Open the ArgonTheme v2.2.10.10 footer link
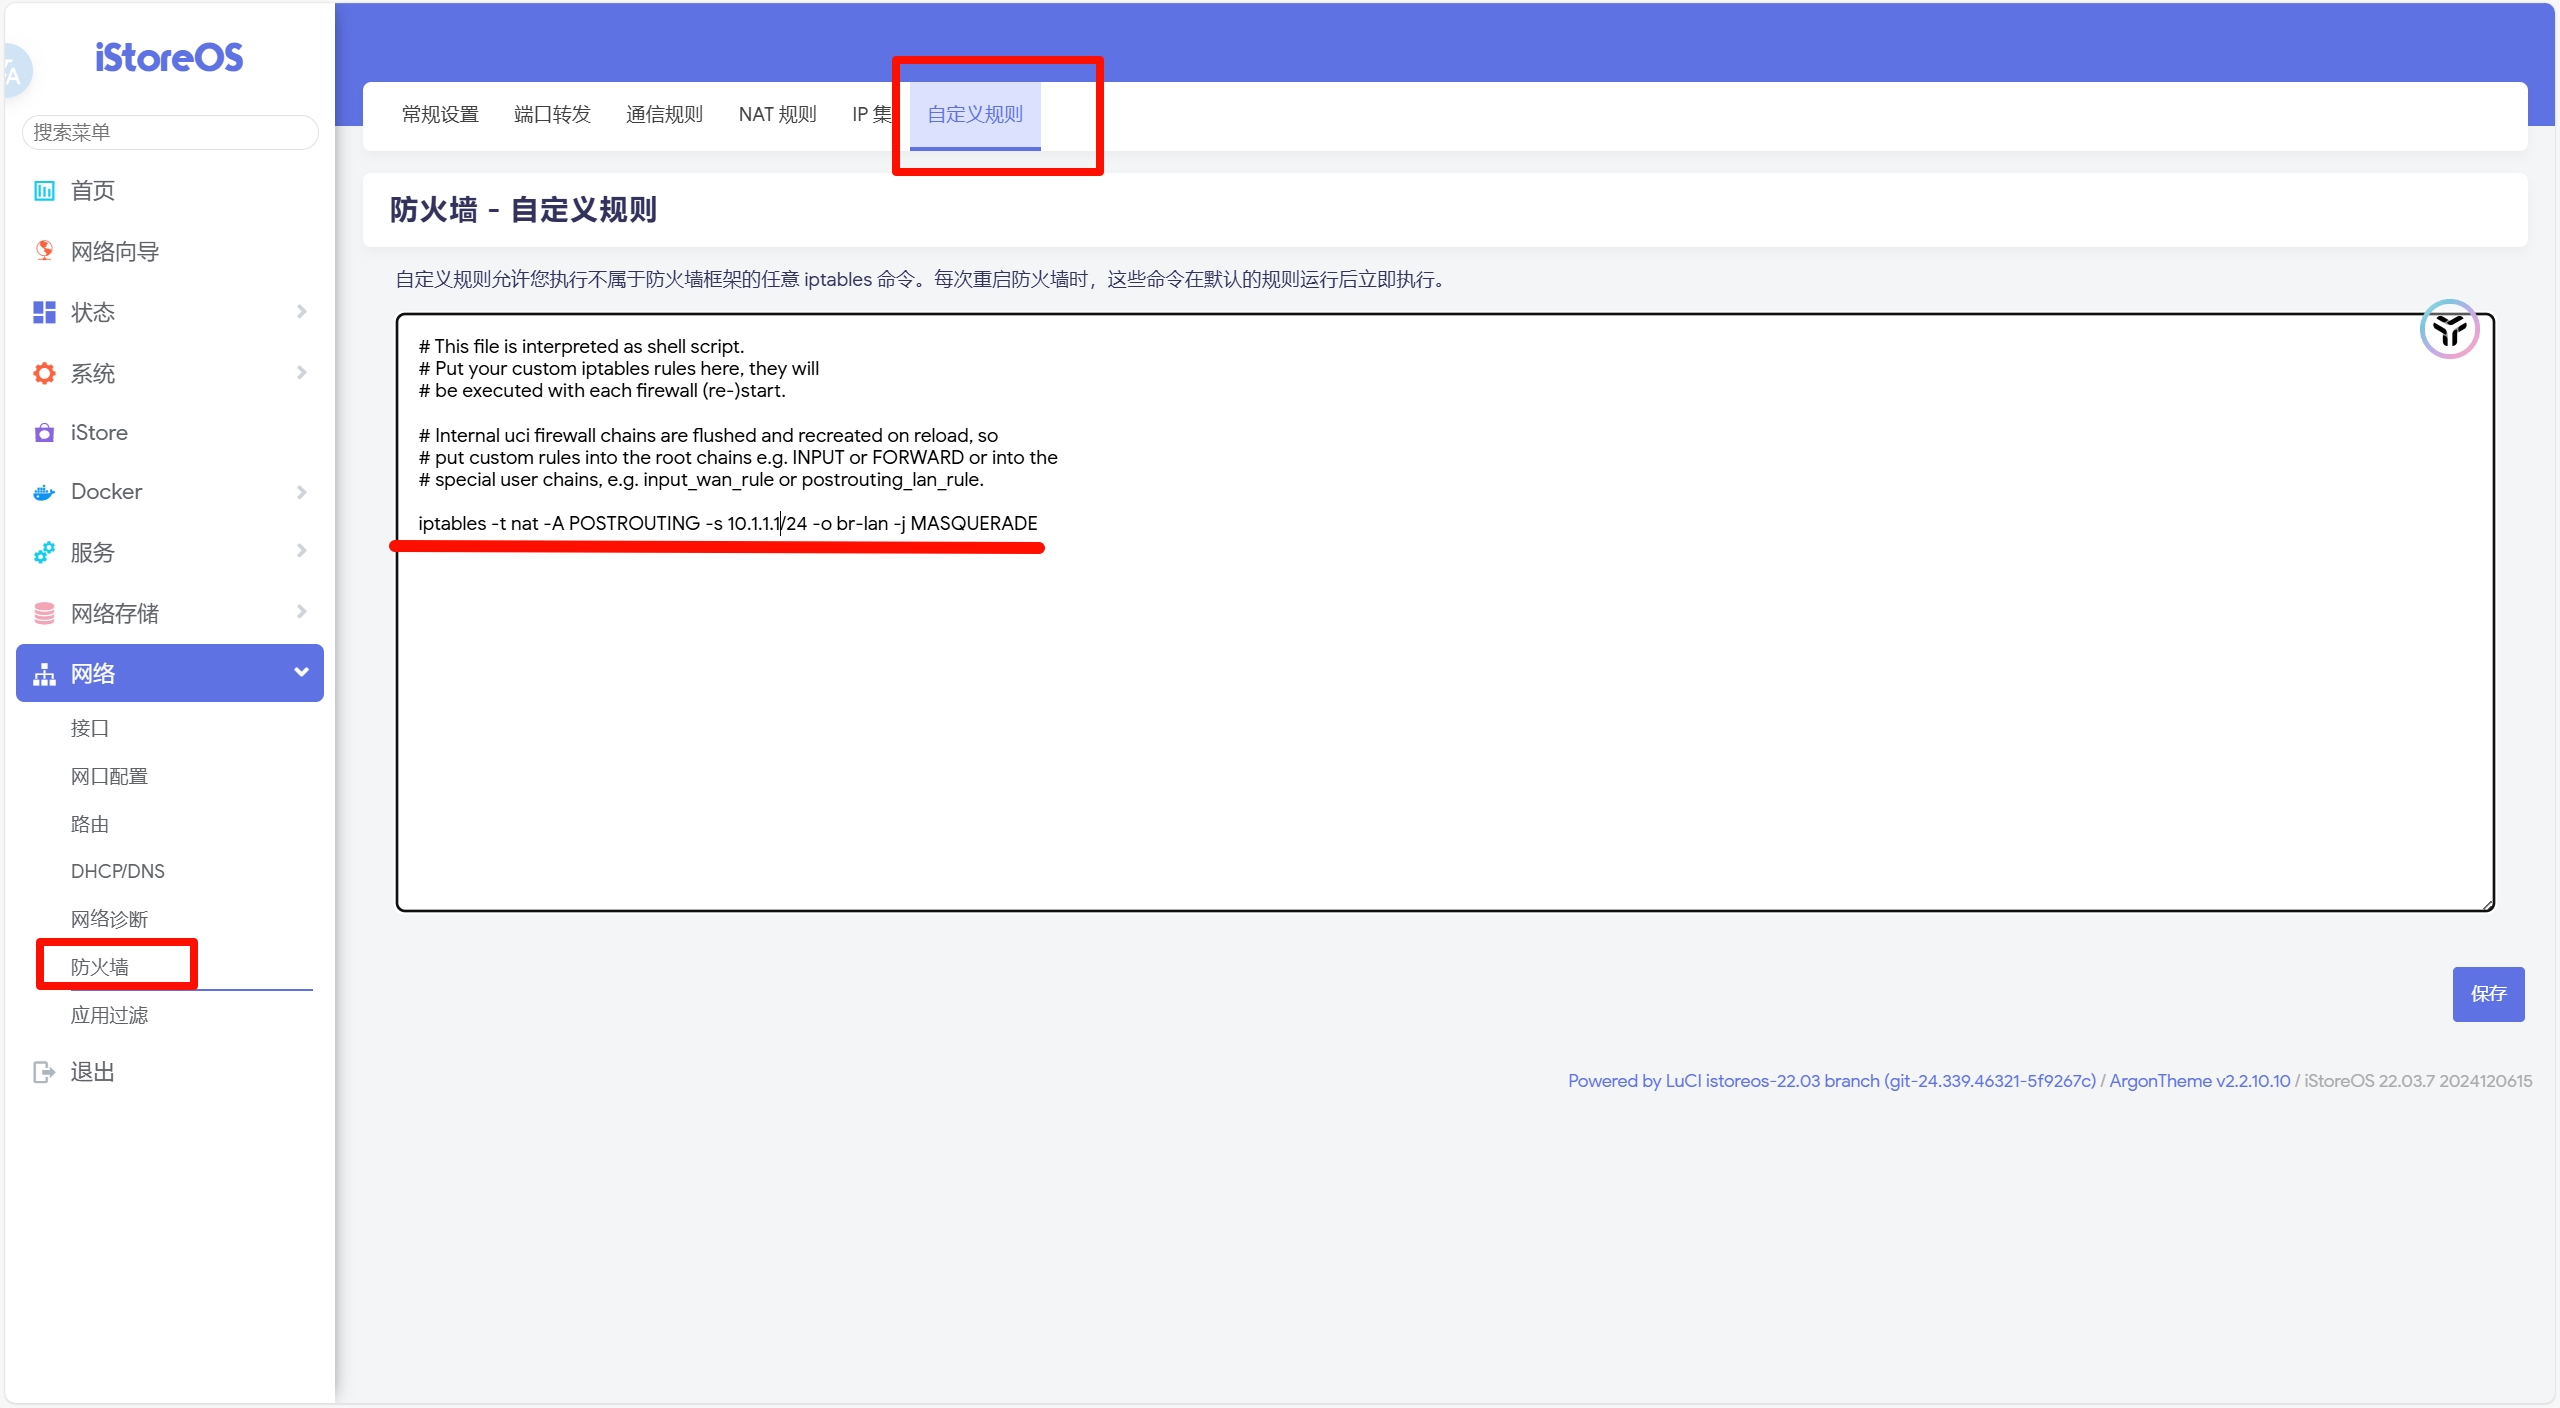Image resolution: width=2560 pixels, height=1408 pixels. tap(2199, 1081)
